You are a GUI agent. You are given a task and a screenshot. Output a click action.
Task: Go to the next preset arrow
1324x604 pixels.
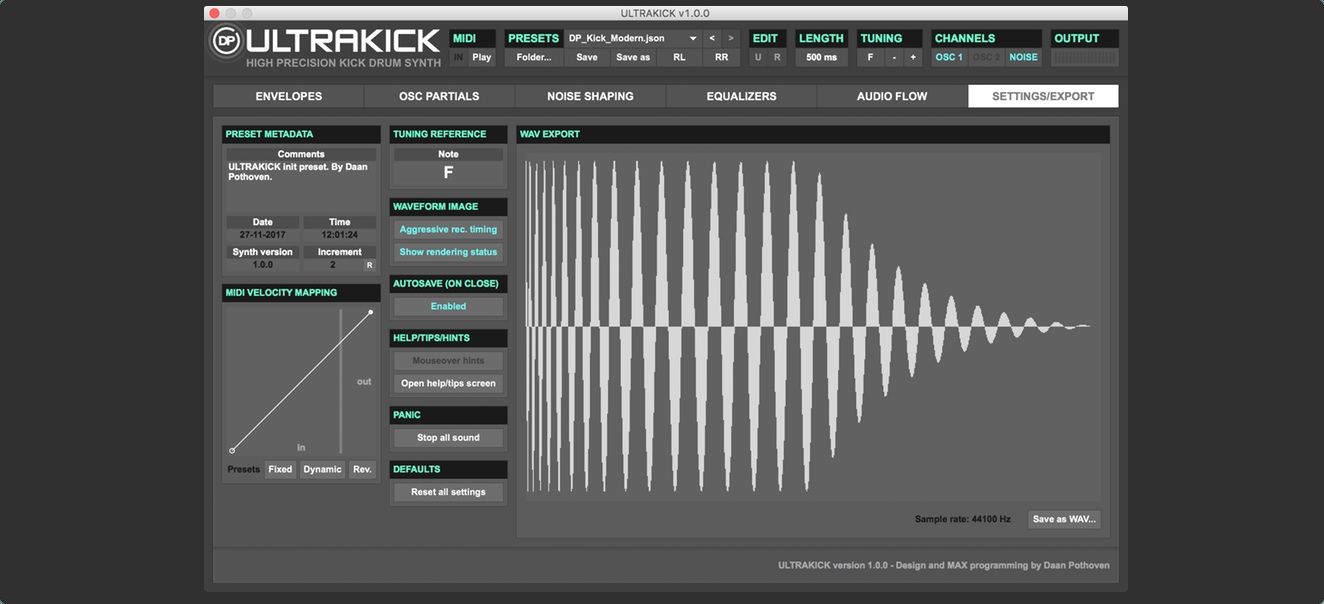731,38
